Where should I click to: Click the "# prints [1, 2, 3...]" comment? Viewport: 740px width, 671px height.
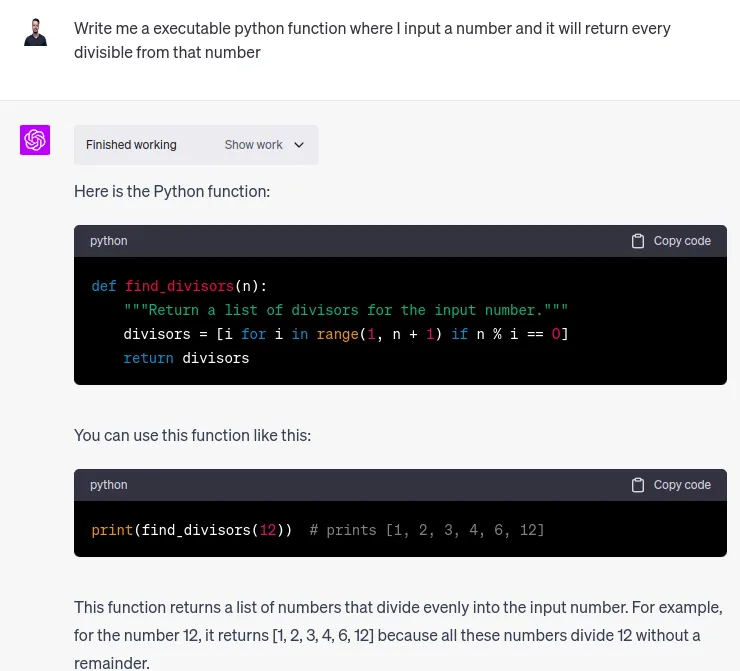(427, 530)
